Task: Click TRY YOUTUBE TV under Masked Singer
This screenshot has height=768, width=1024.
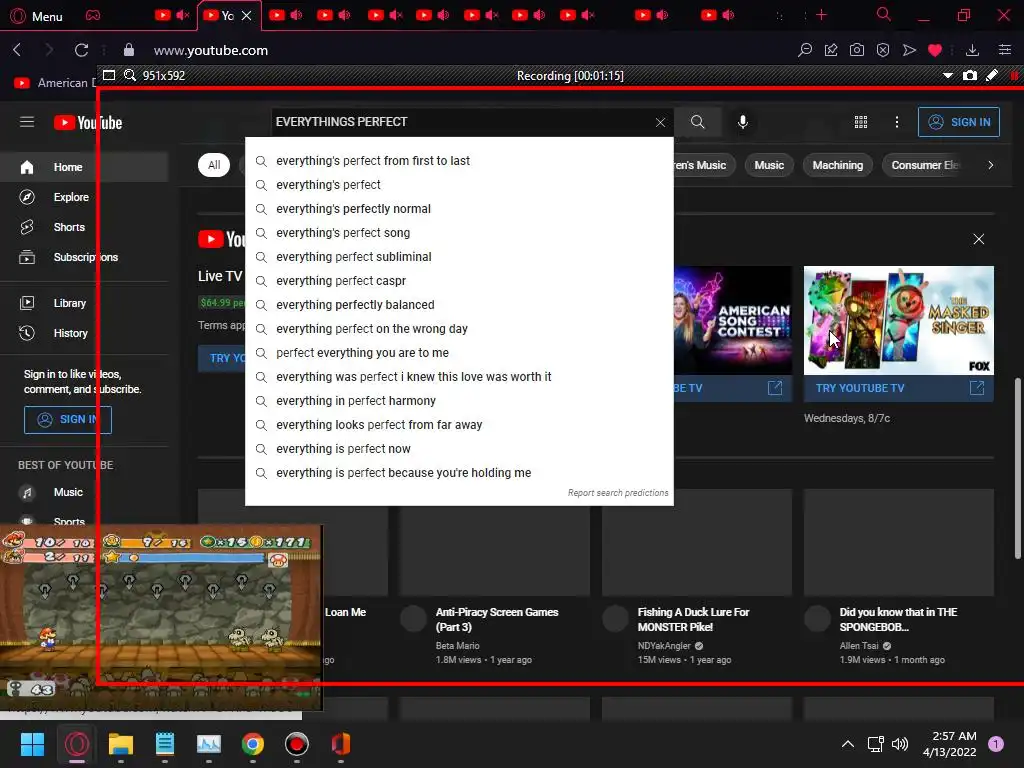Action: (x=899, y=388)
